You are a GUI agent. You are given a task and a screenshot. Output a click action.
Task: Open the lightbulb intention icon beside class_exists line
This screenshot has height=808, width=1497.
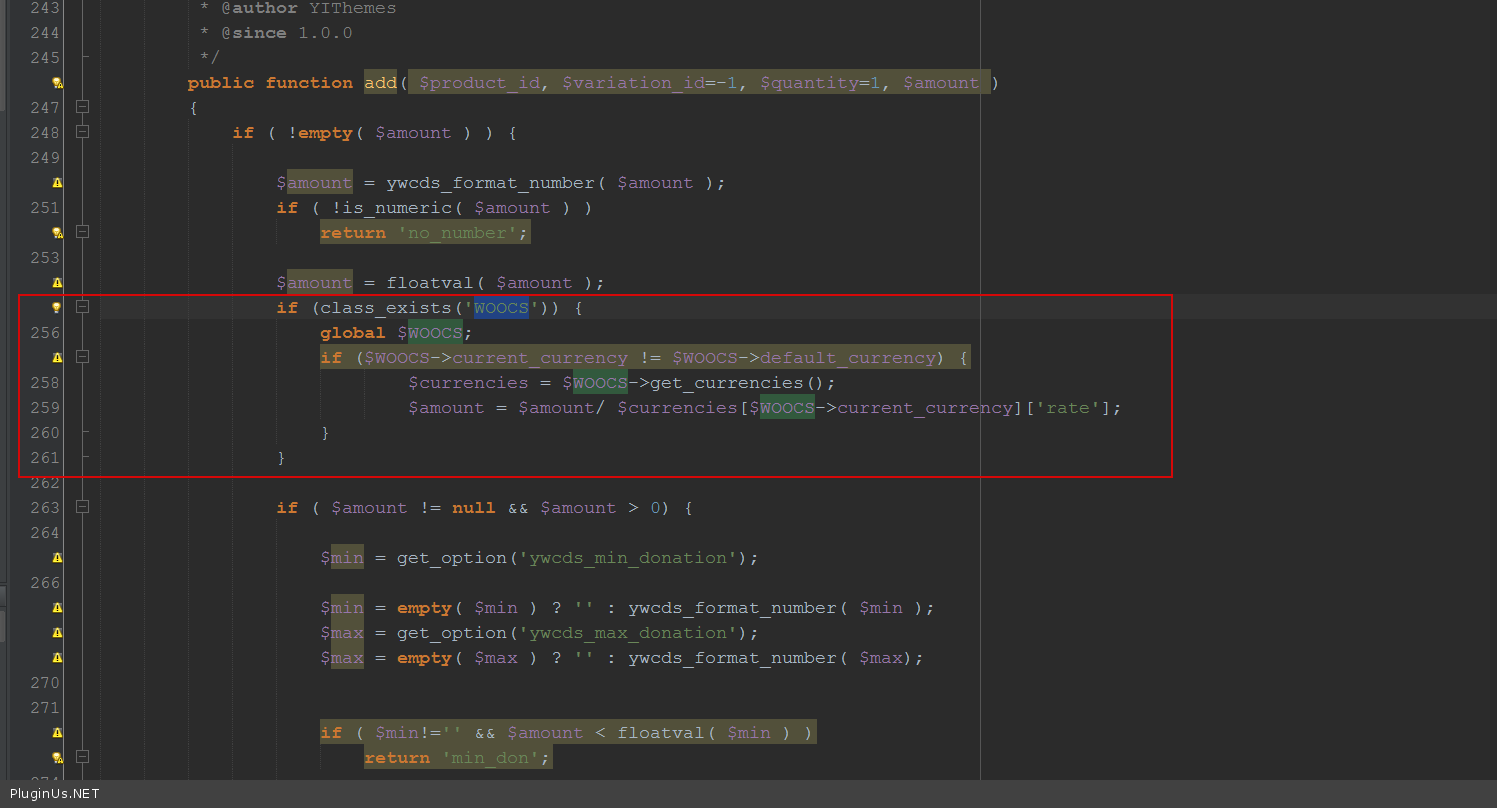point(57,308)
